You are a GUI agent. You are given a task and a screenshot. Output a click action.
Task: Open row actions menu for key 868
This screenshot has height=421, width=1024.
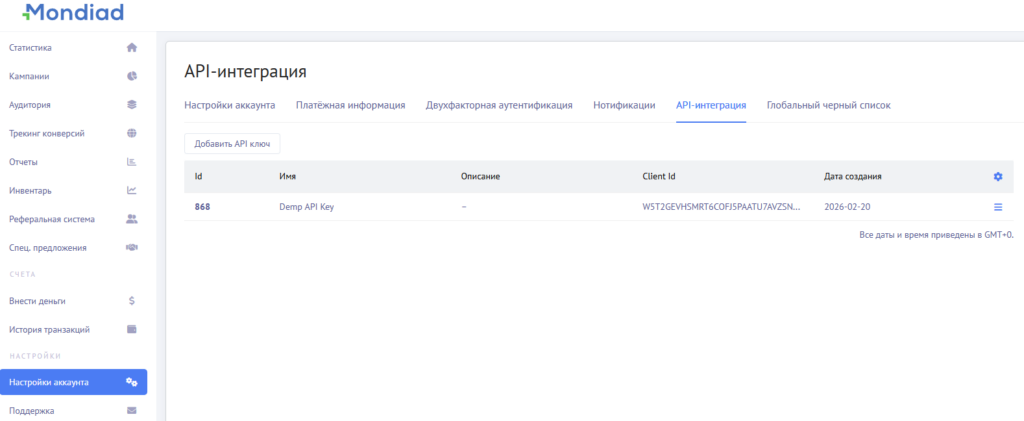[998, 207]
